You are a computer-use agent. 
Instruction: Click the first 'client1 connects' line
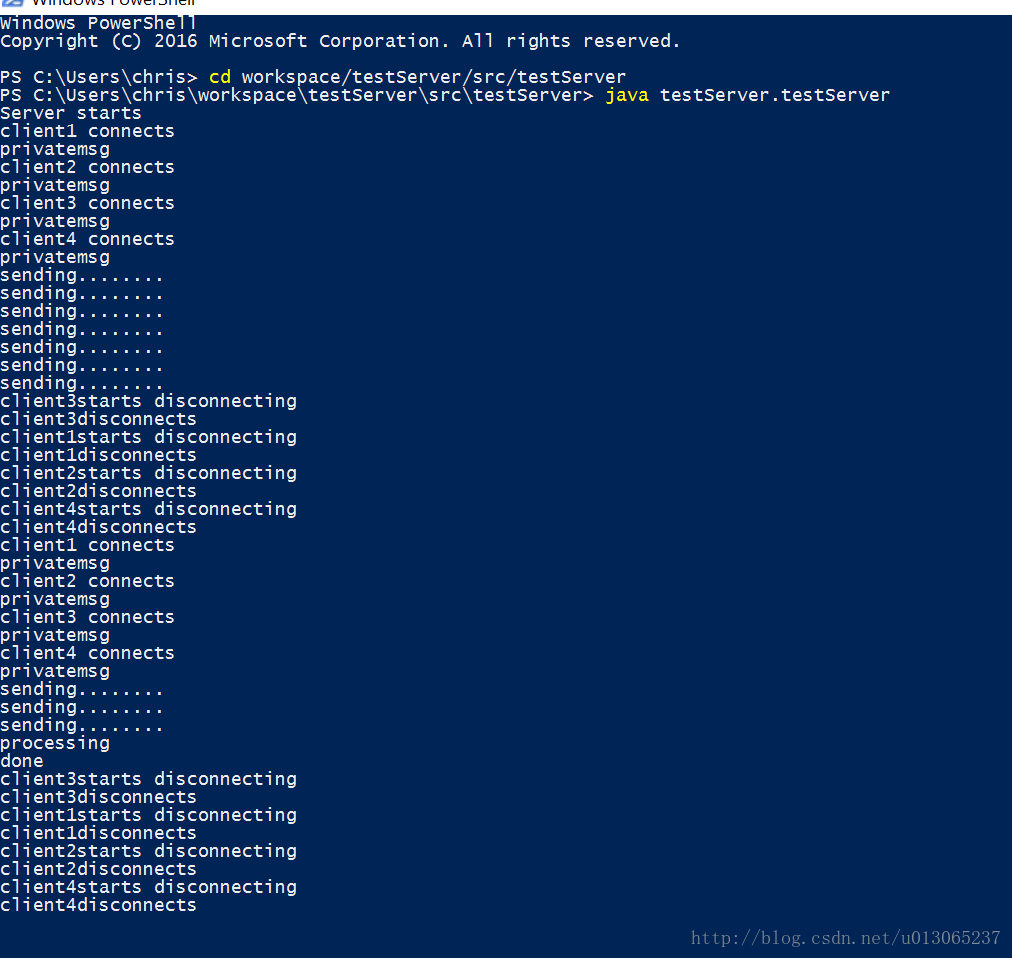tap(87, 132)
